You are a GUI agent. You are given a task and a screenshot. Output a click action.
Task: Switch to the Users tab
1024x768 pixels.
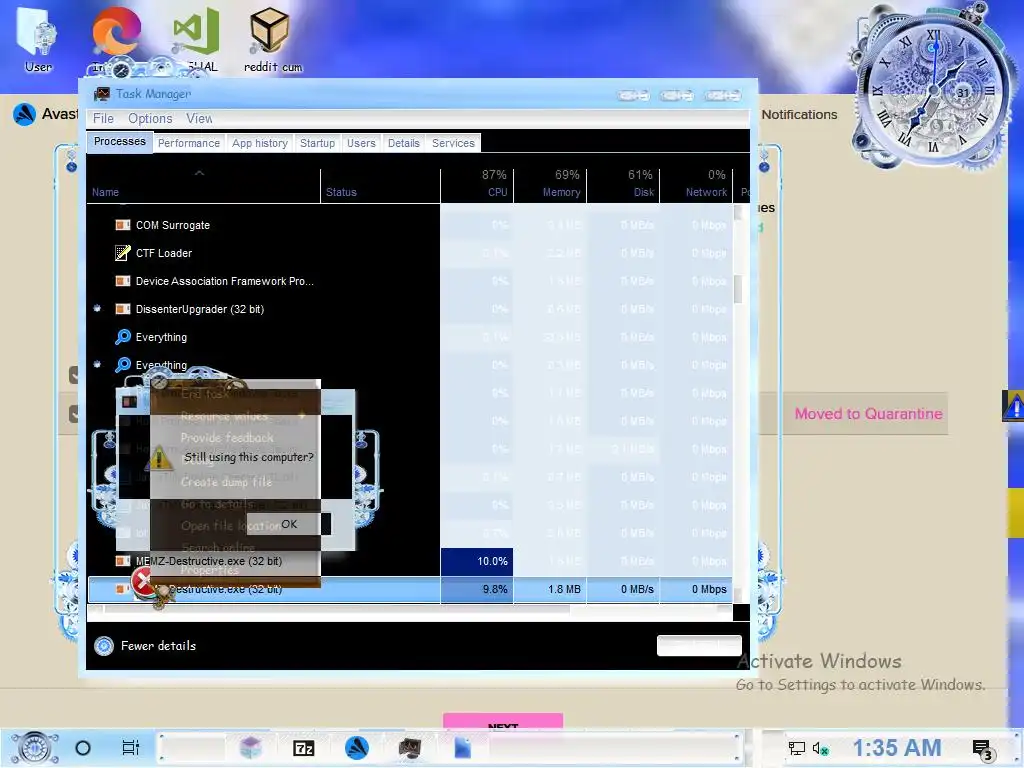click(361, 143)
